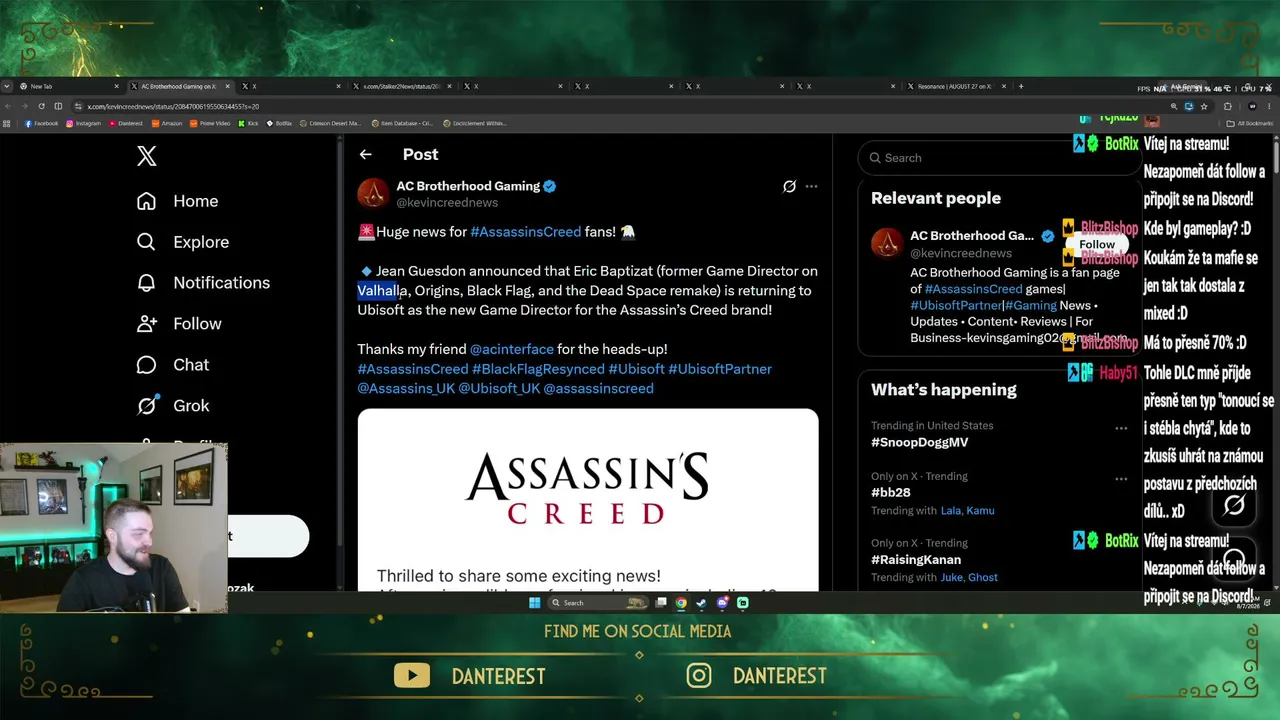The width and height of the screenshot is (1280, 720).
Task: Open the @assassinscreed mention
Action: (598, 388)
